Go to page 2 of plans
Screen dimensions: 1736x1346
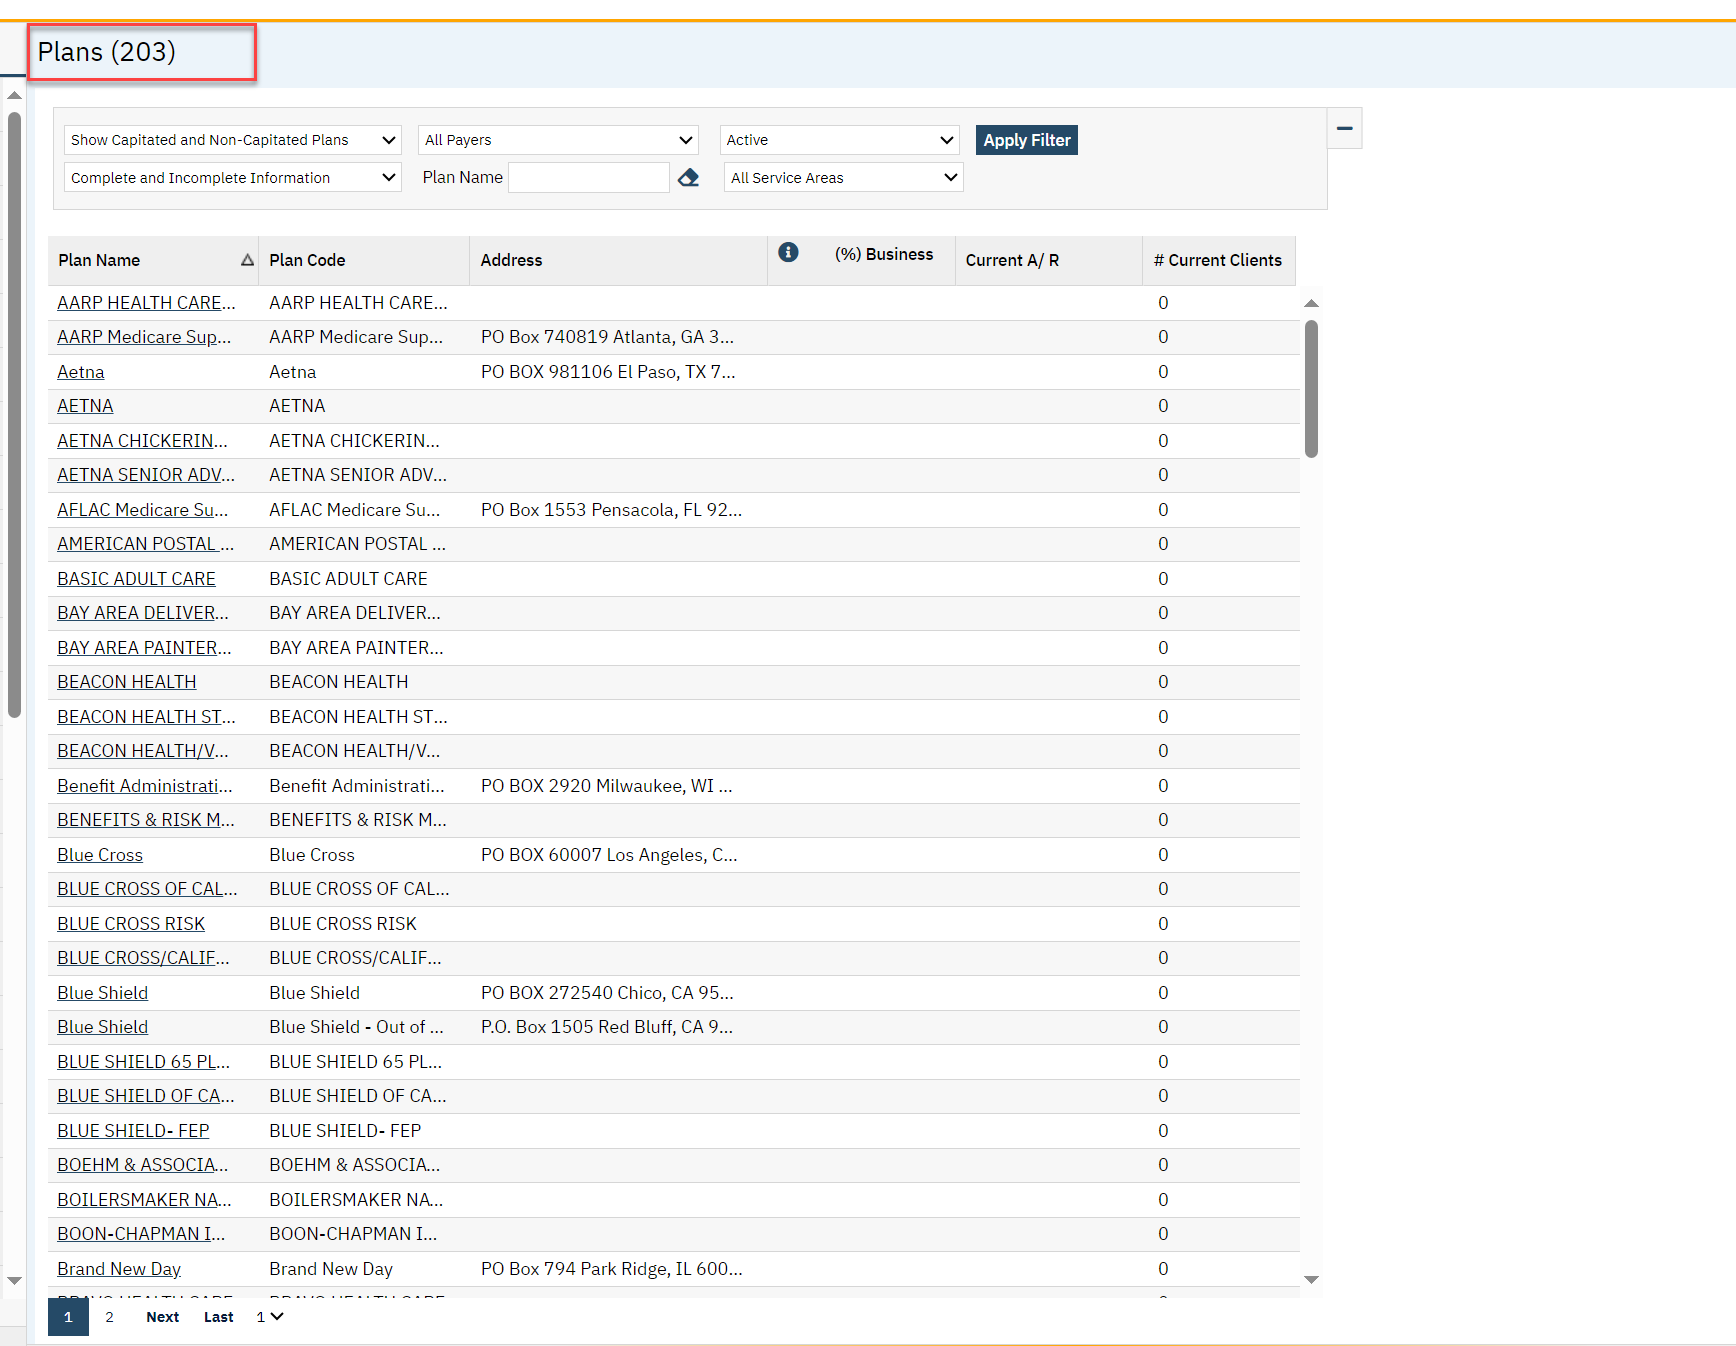(110, 1317)
